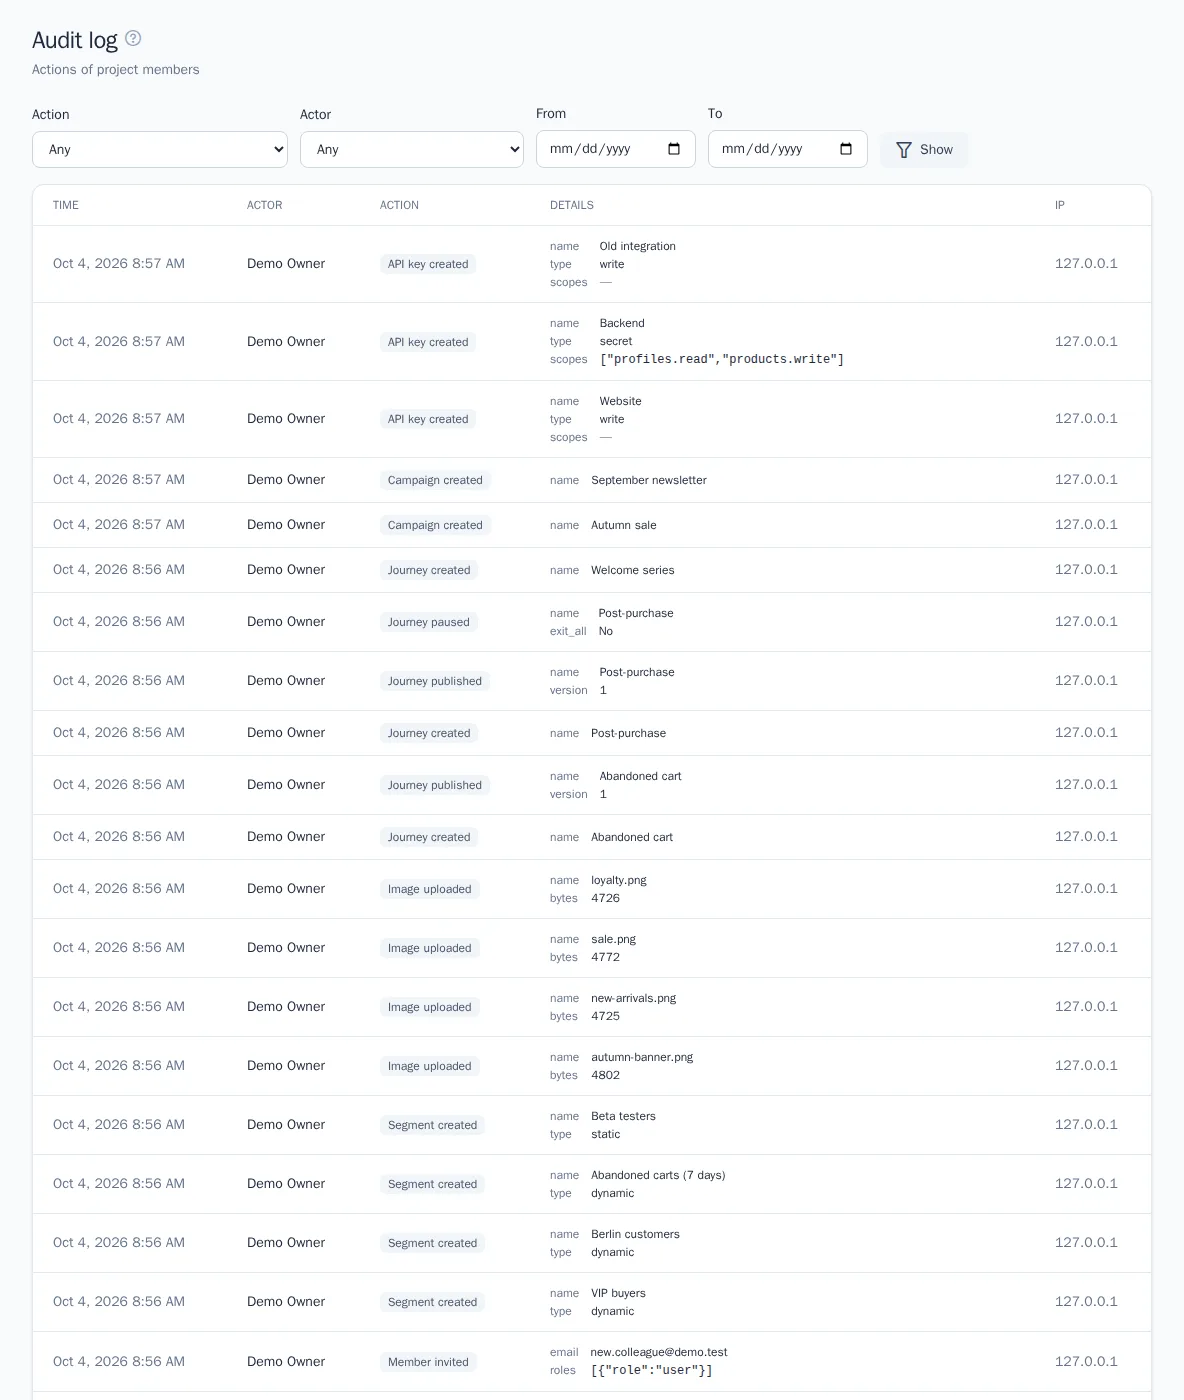Click the ACTION column header
1184x1400 pixels.
399,205
